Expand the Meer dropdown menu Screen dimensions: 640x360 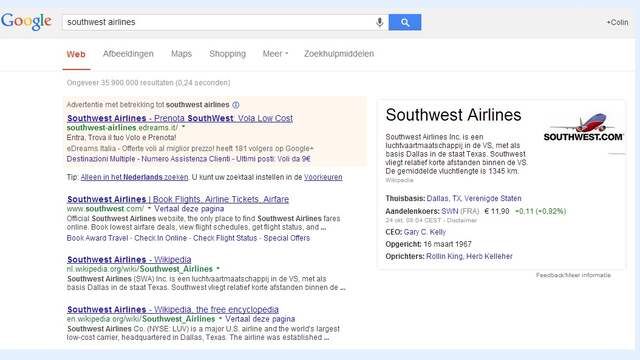(x=275, y=54)
